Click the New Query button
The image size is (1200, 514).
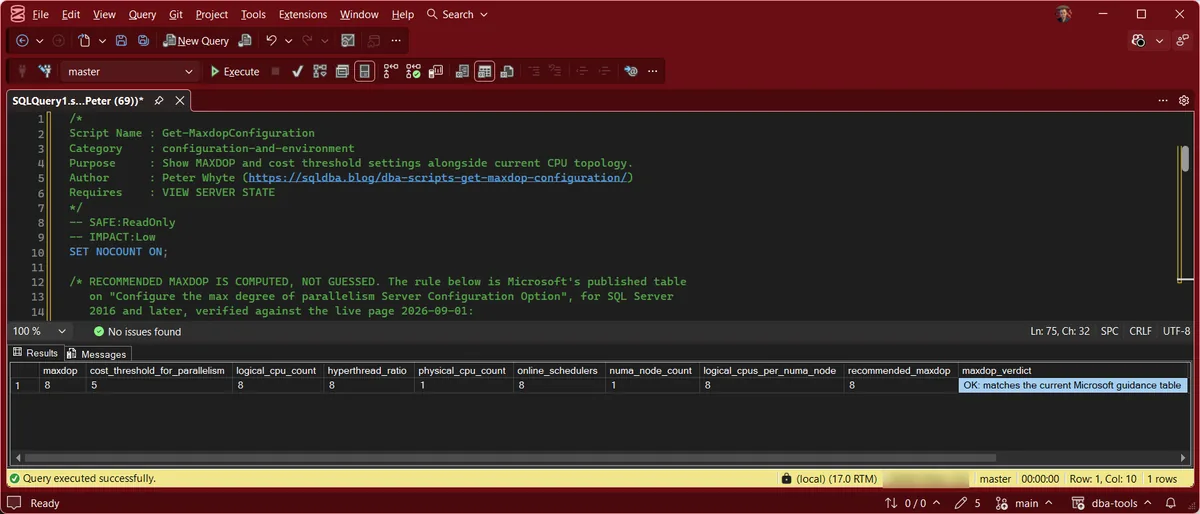tap(195, 41)
